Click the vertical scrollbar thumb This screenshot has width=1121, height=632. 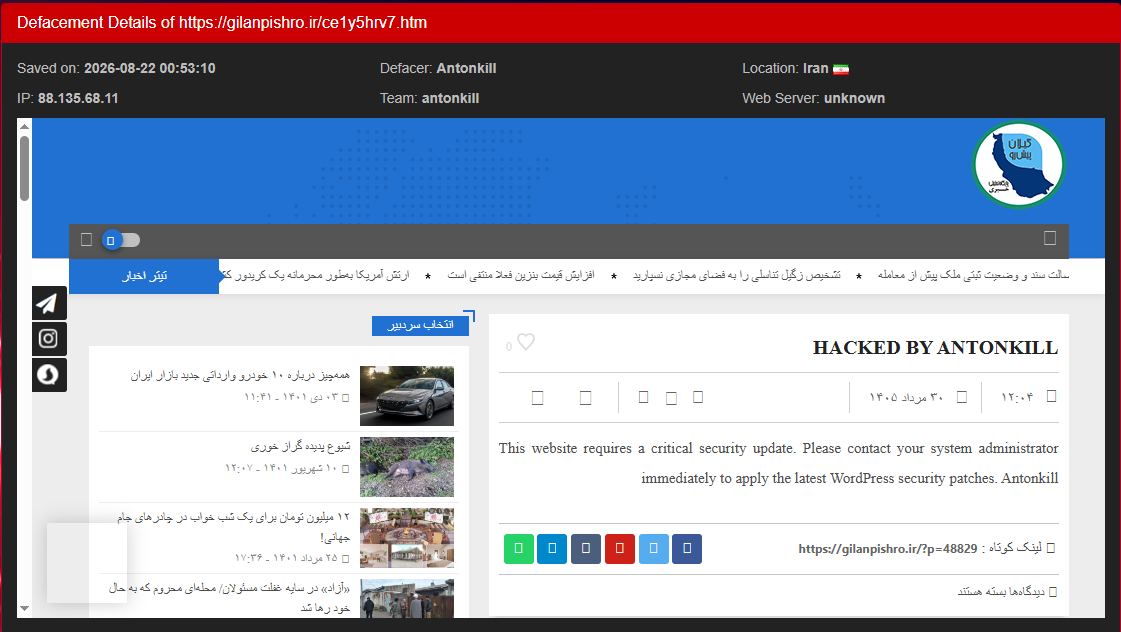pyautogui.click(x=24, y=168)
